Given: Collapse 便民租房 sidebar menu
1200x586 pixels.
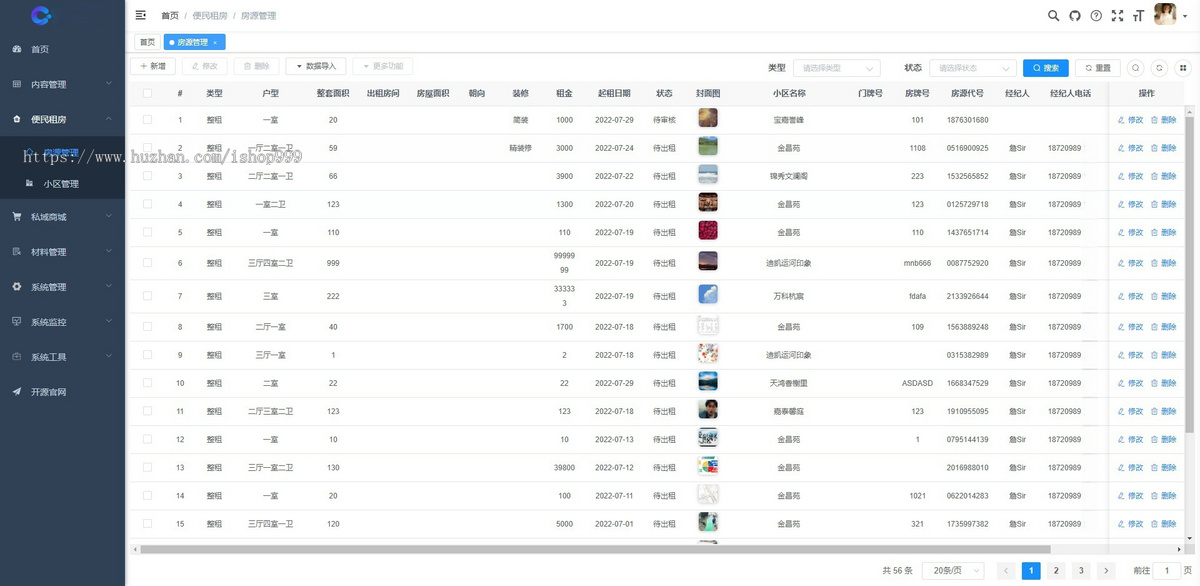Looking at the screenshot, I should pos(62,119).
